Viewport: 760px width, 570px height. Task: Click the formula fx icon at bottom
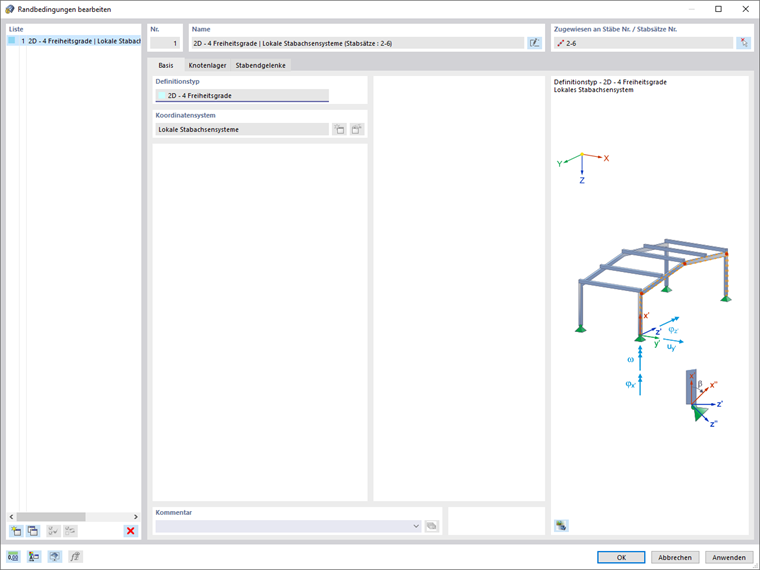pyautogui.click(x=75, y=556)
